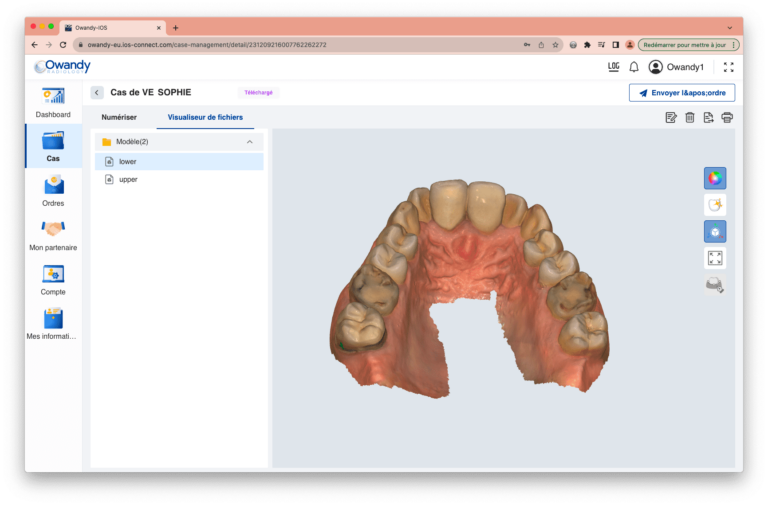This screenshot has width=768, height=505.
Task: Expand the browser tab list chevron
Action: click(x=729, y=28)
